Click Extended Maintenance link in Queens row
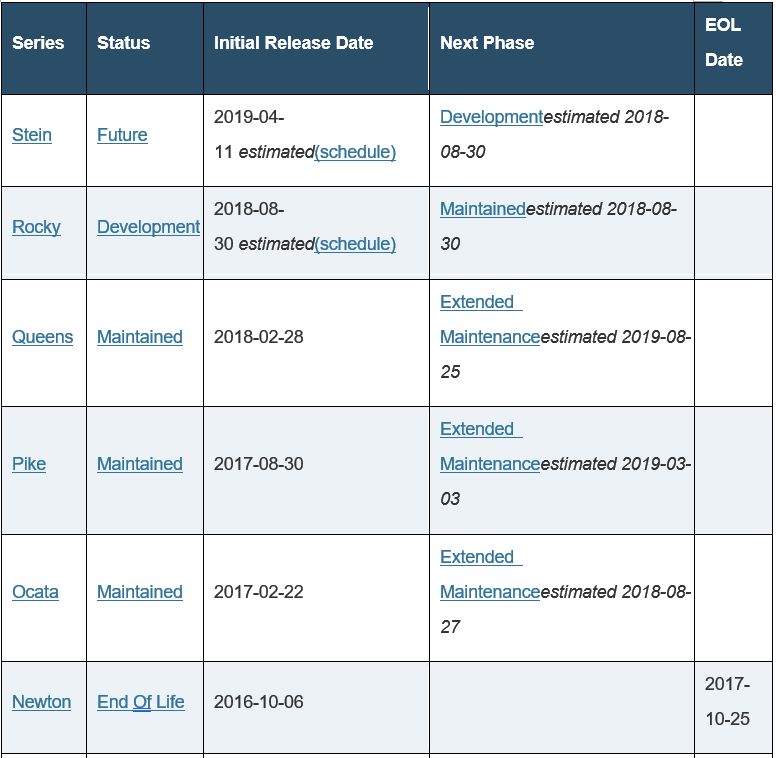This screenshot has width=776, height=758. click(x=489, y=320)
